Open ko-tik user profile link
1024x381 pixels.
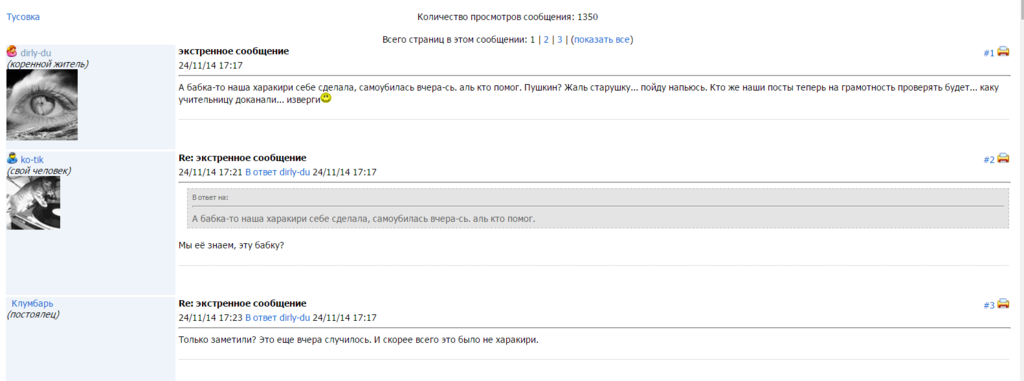tap(32, 159)
